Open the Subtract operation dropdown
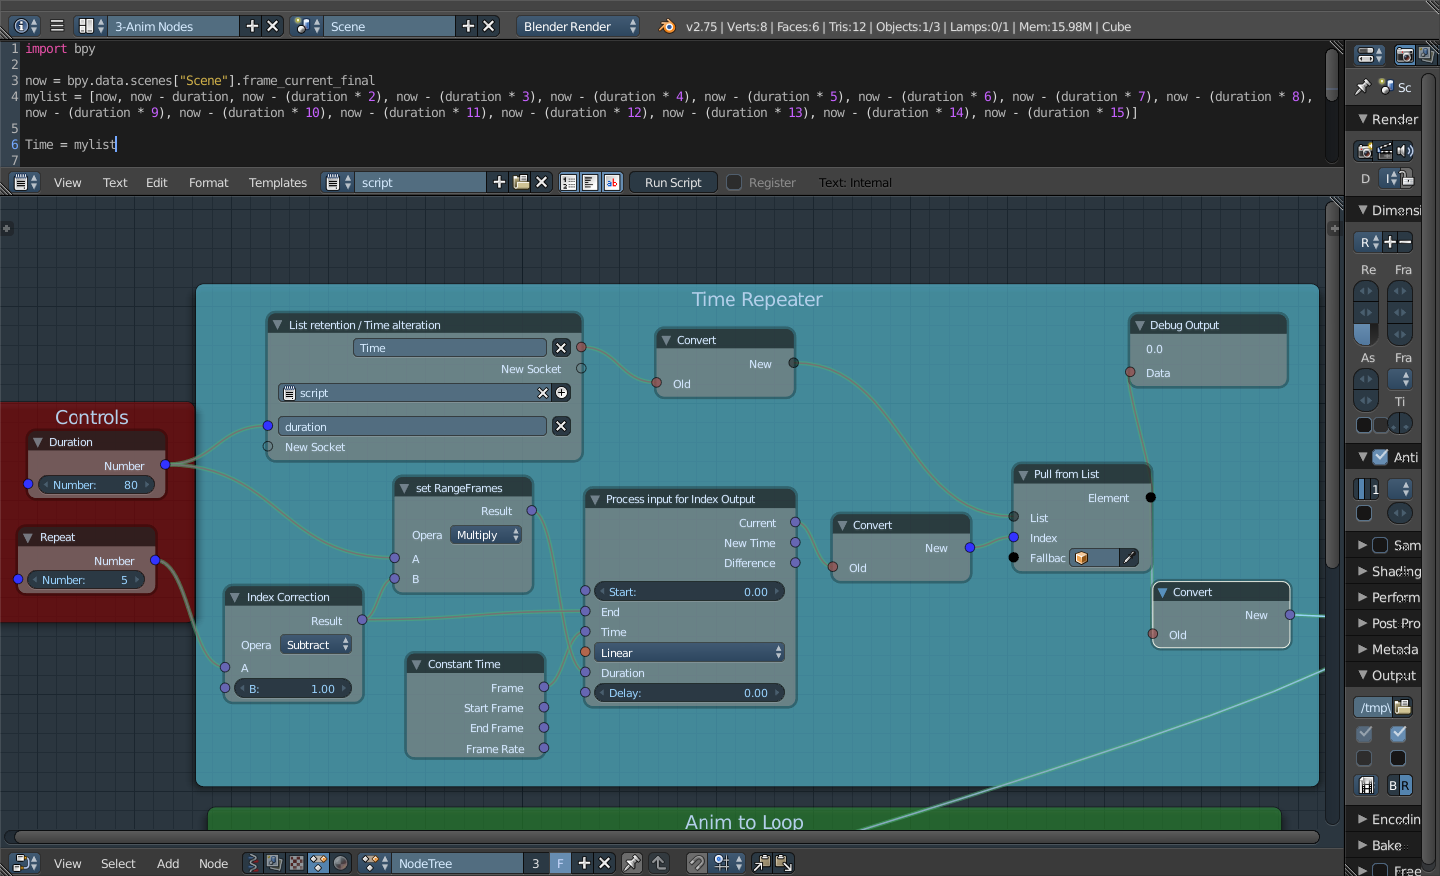 (x=316, y=645)
